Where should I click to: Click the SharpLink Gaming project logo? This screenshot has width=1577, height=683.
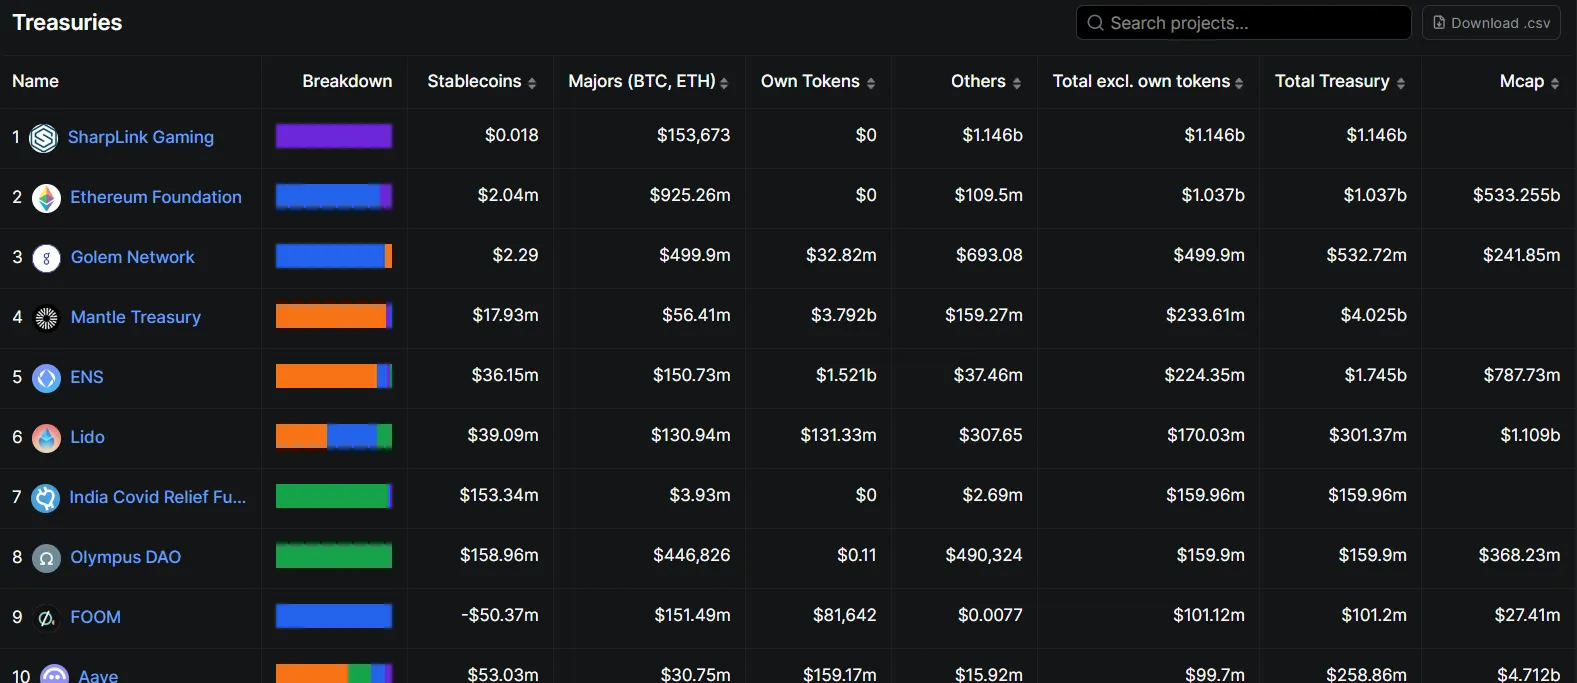(x=43, y=138)
